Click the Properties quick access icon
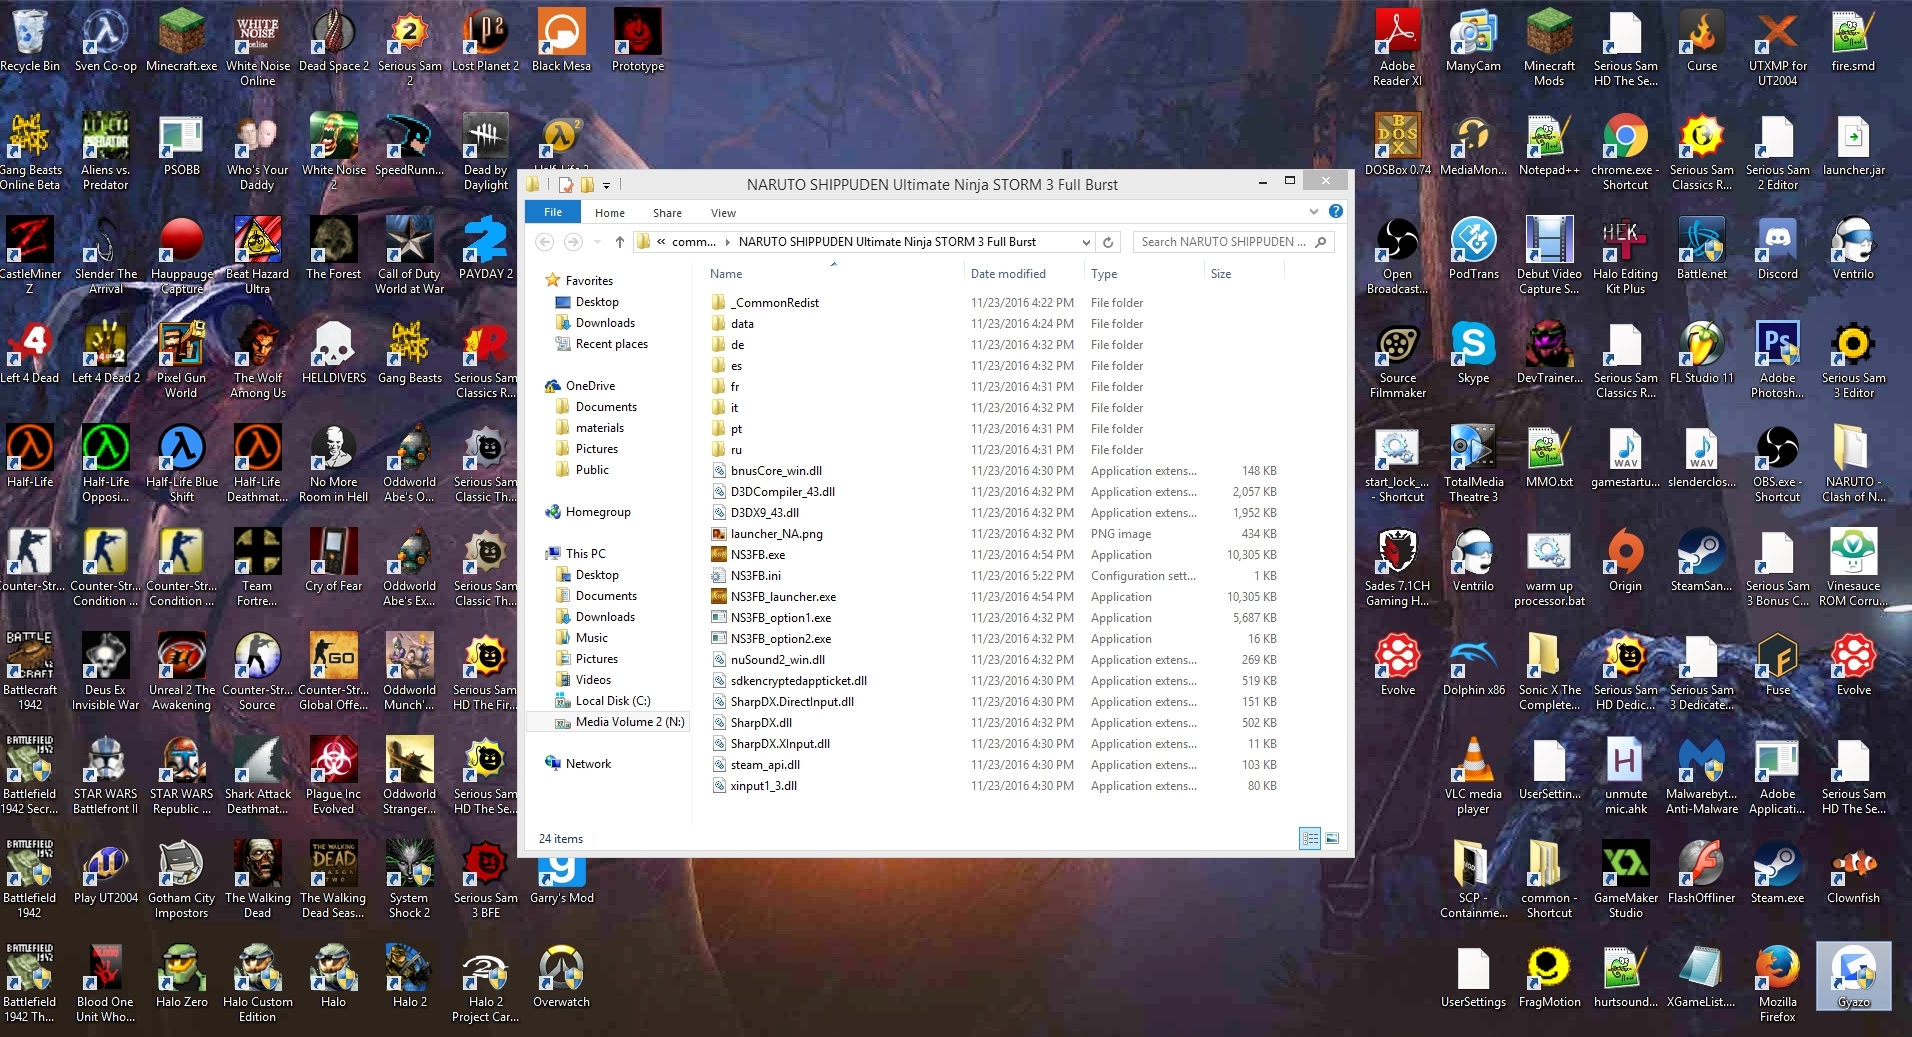The height and width of the screenshot is (1037, 1912). coord(566,184)
